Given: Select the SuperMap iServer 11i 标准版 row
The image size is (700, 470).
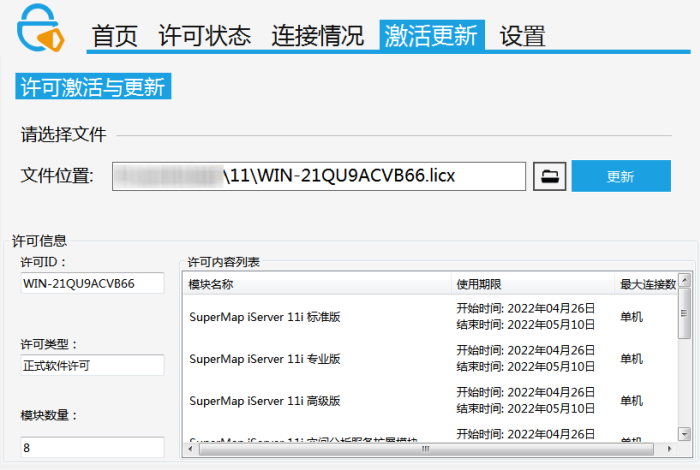Looking at the screenshot, I should [430, 316].
